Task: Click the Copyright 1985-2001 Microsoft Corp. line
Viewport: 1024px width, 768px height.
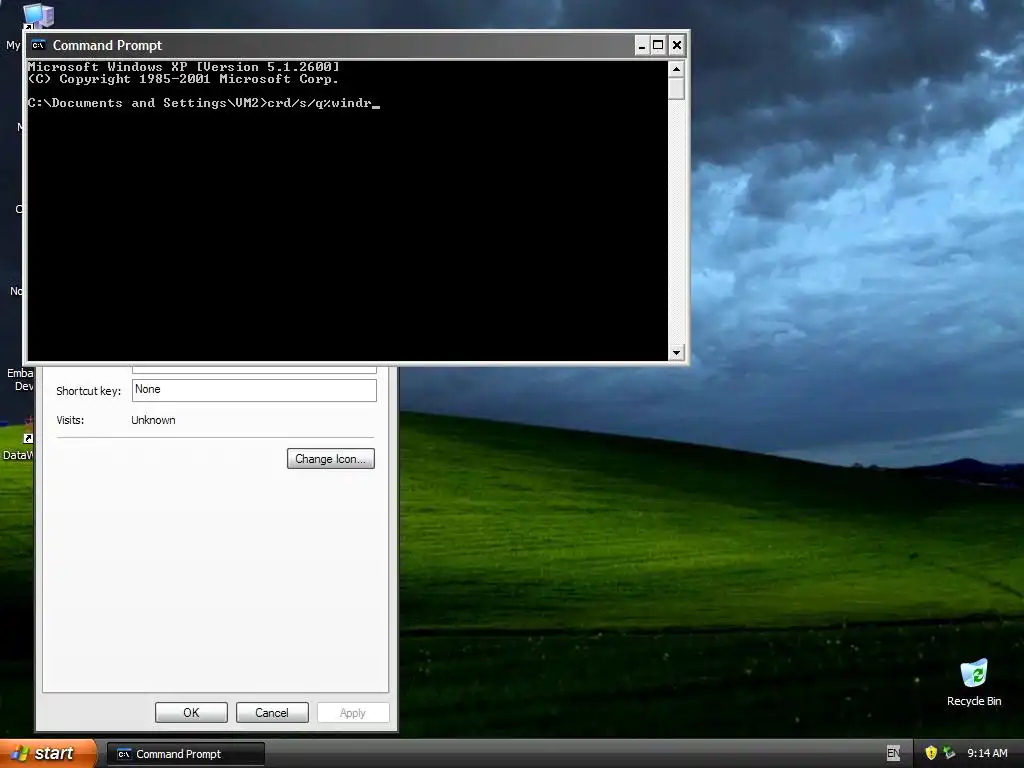Action: (184, 79)
